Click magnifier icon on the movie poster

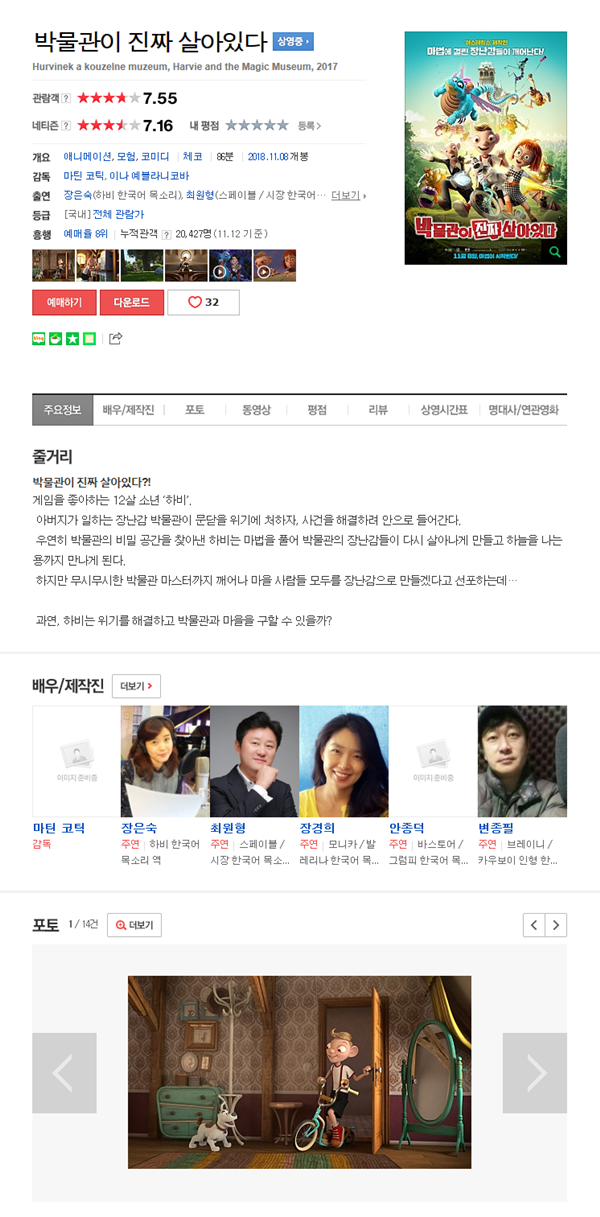(555, 253)
